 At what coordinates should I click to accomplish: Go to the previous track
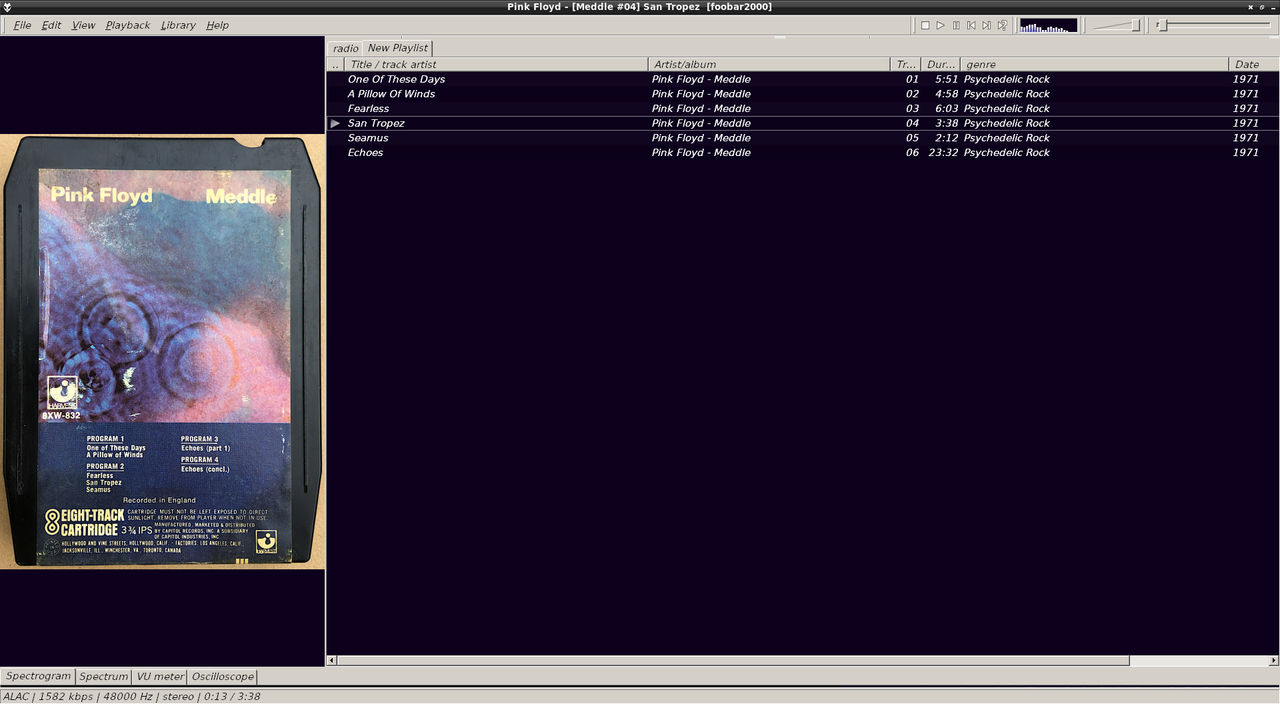point(971,25)
